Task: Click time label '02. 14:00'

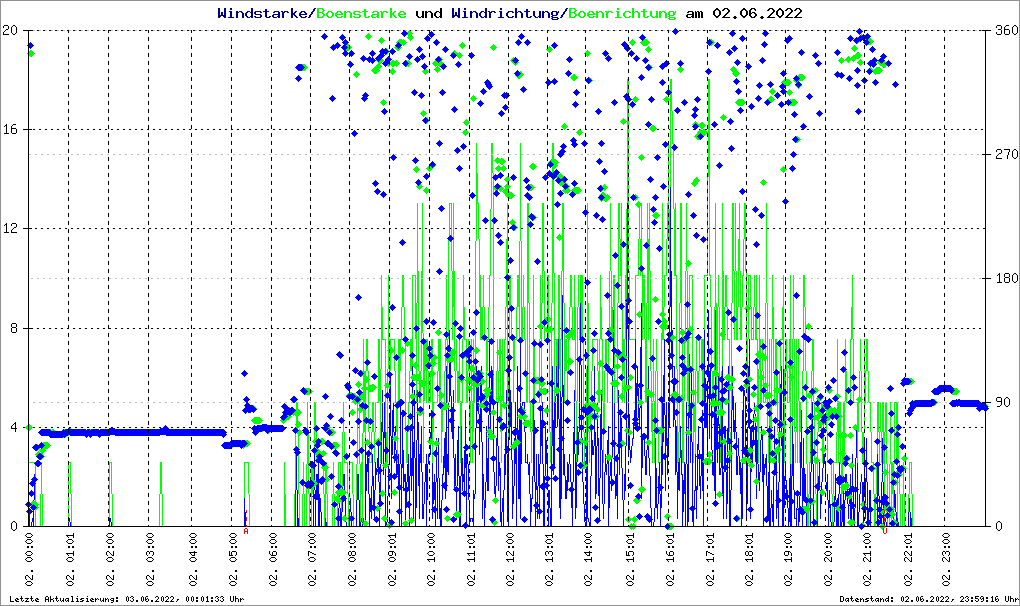Action: 588,559
